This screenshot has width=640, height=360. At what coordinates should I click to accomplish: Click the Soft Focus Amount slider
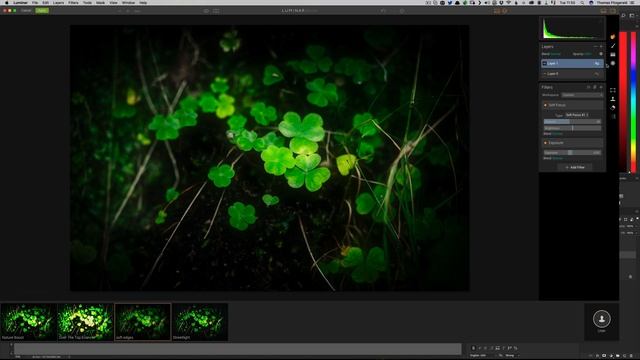[x=572, y=122]
